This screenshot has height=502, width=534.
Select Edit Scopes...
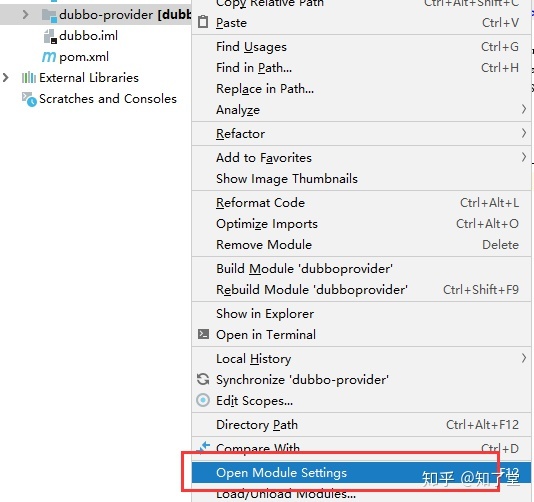(x=361, y=401)
